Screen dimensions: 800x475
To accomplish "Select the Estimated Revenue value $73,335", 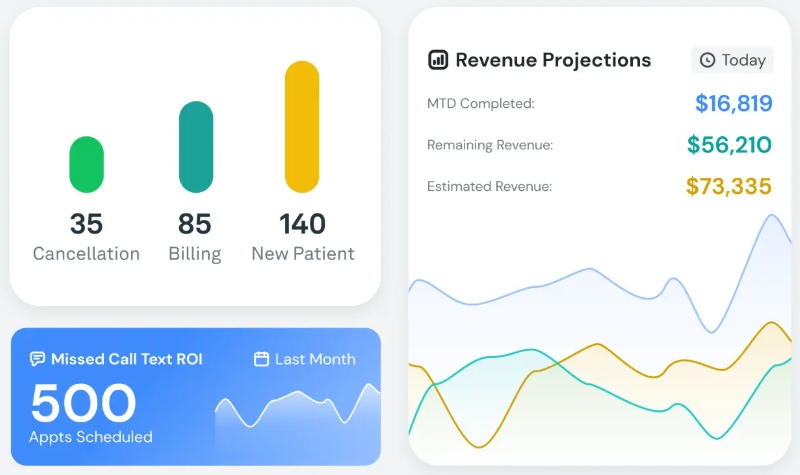I will click(x=728, y=186).
